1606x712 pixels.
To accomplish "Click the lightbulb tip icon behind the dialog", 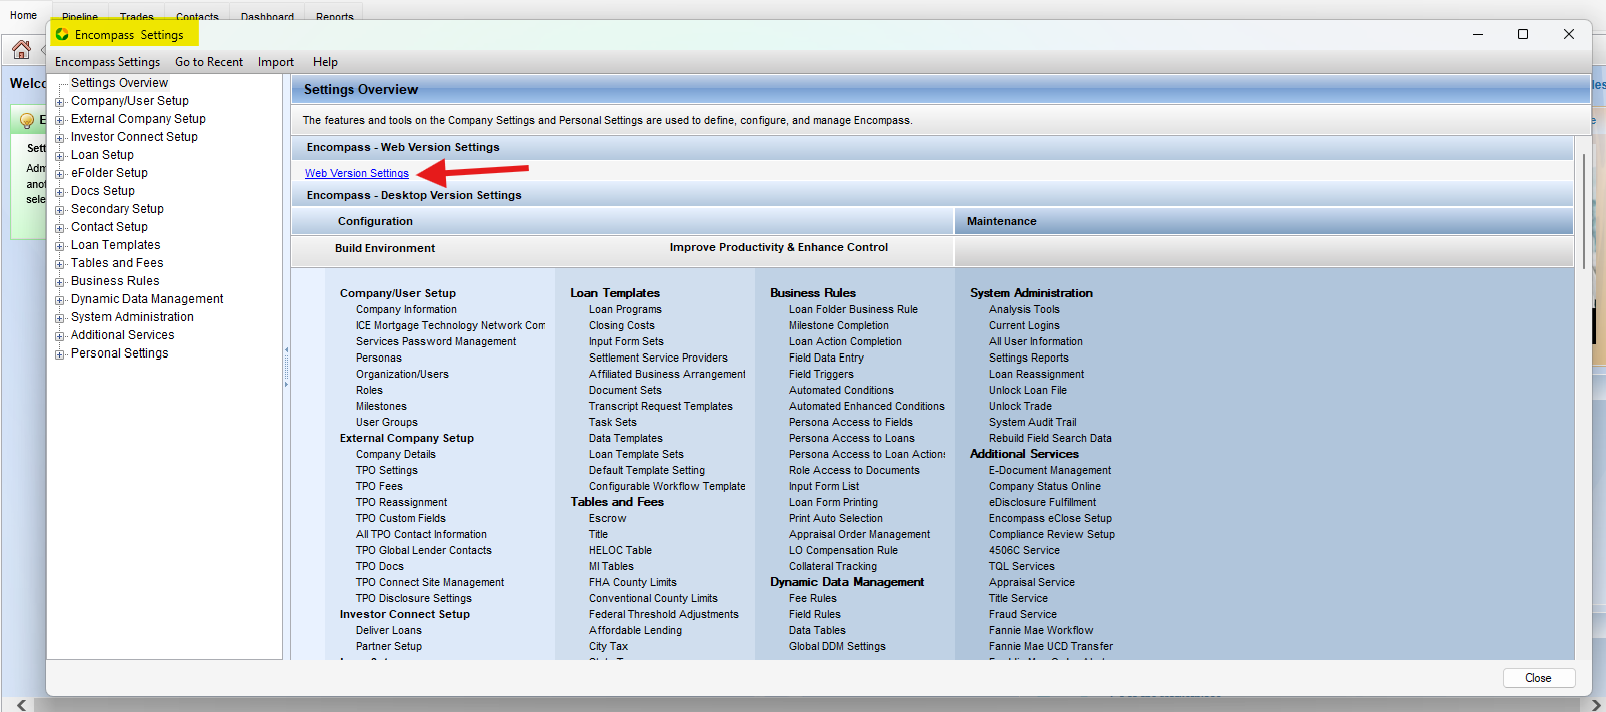I will [x=27, y=121].
